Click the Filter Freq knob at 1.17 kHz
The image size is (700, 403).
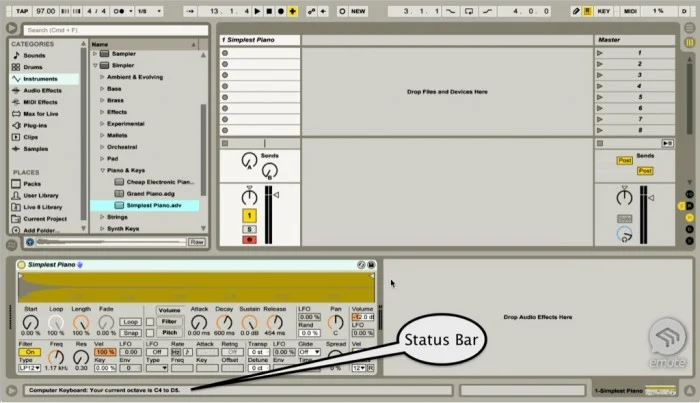pos(56,357)
